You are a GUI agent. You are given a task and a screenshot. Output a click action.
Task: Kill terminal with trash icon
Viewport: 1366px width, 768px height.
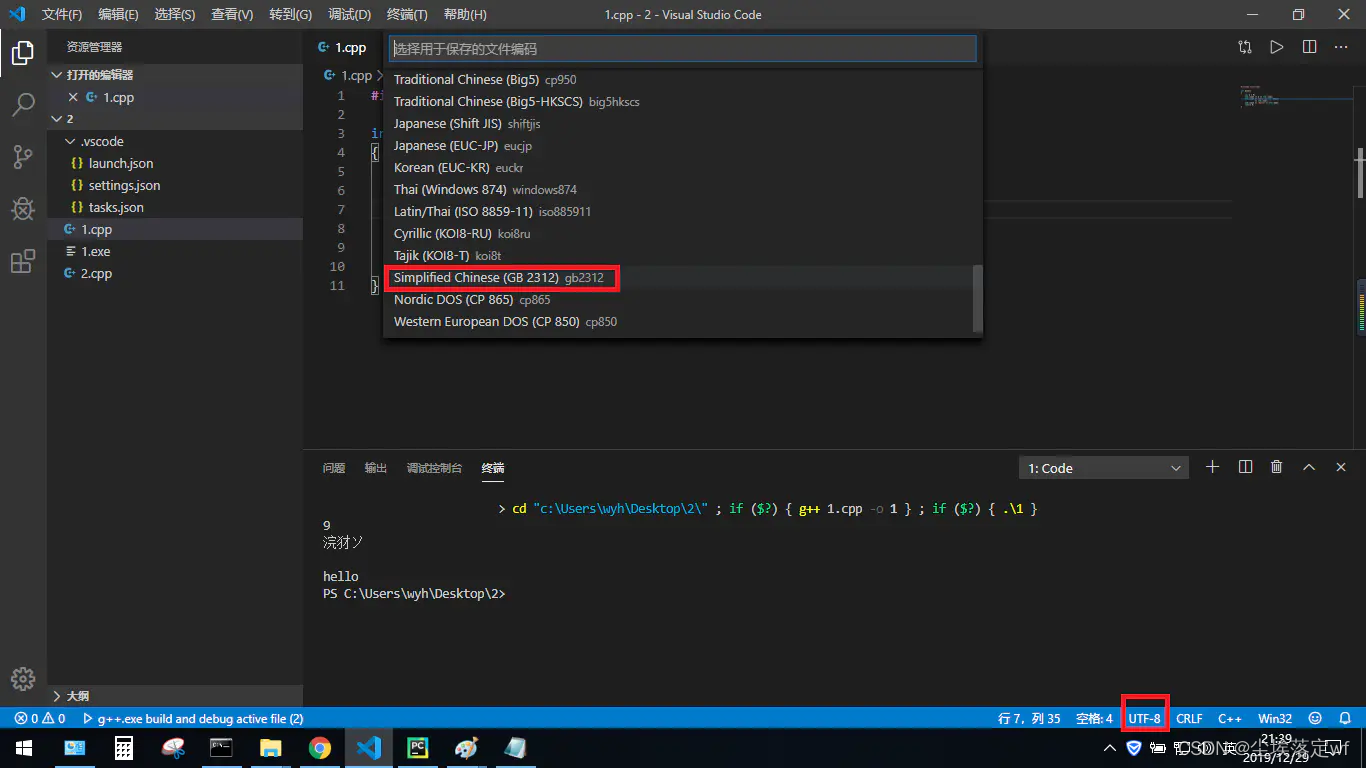(x=1276, y=467)
